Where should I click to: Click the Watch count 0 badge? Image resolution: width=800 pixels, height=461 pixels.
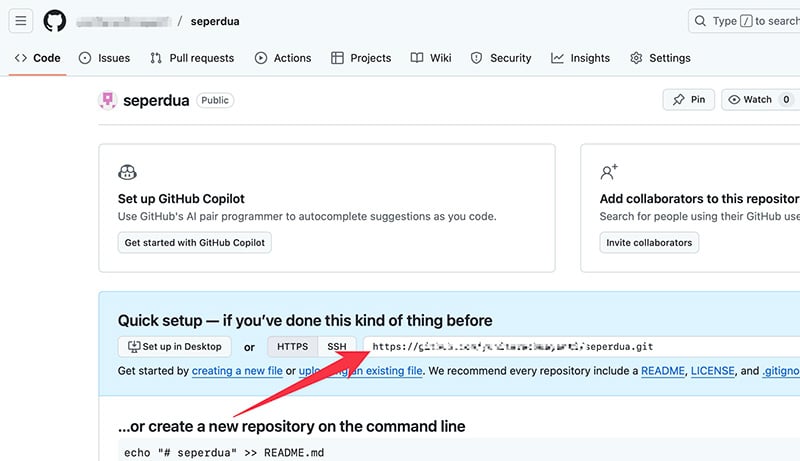tap(786, 99)
